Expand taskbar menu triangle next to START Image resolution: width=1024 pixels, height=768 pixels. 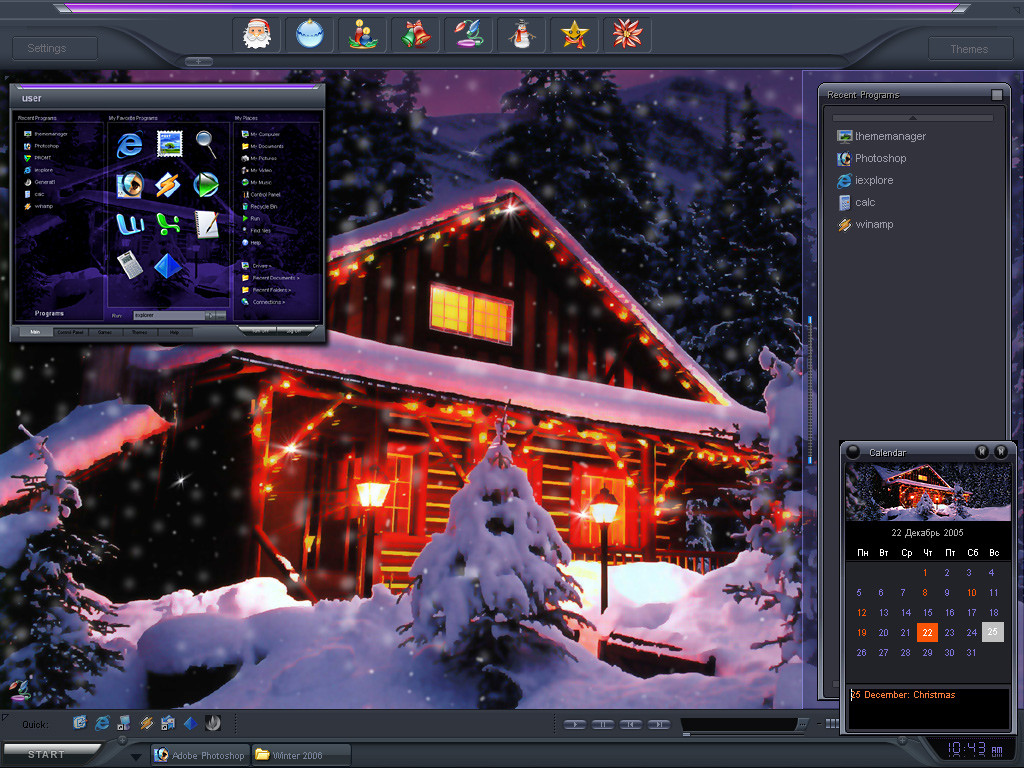tap(135, 757)
